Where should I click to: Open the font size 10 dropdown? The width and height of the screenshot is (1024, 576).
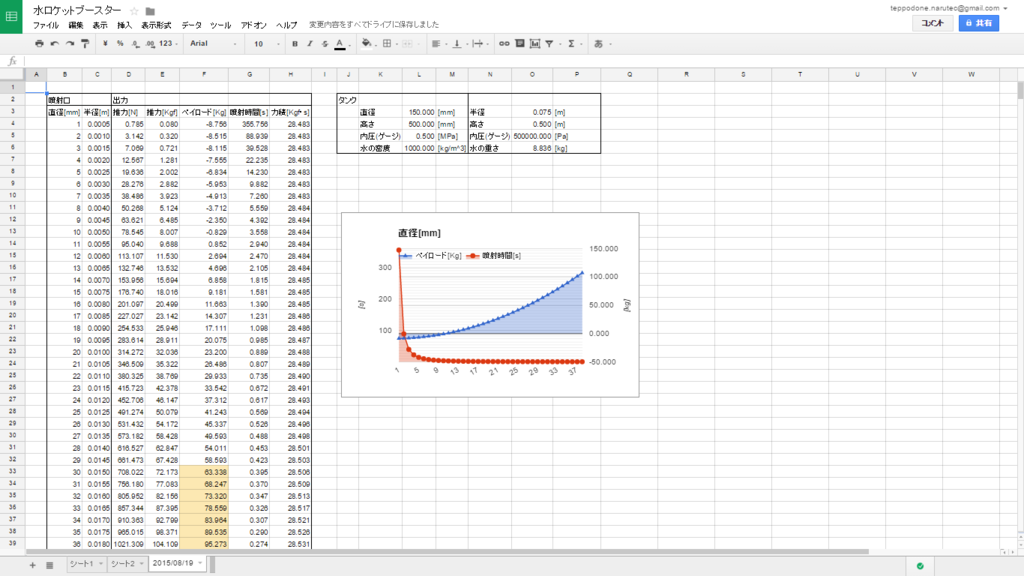coord(266,44)
